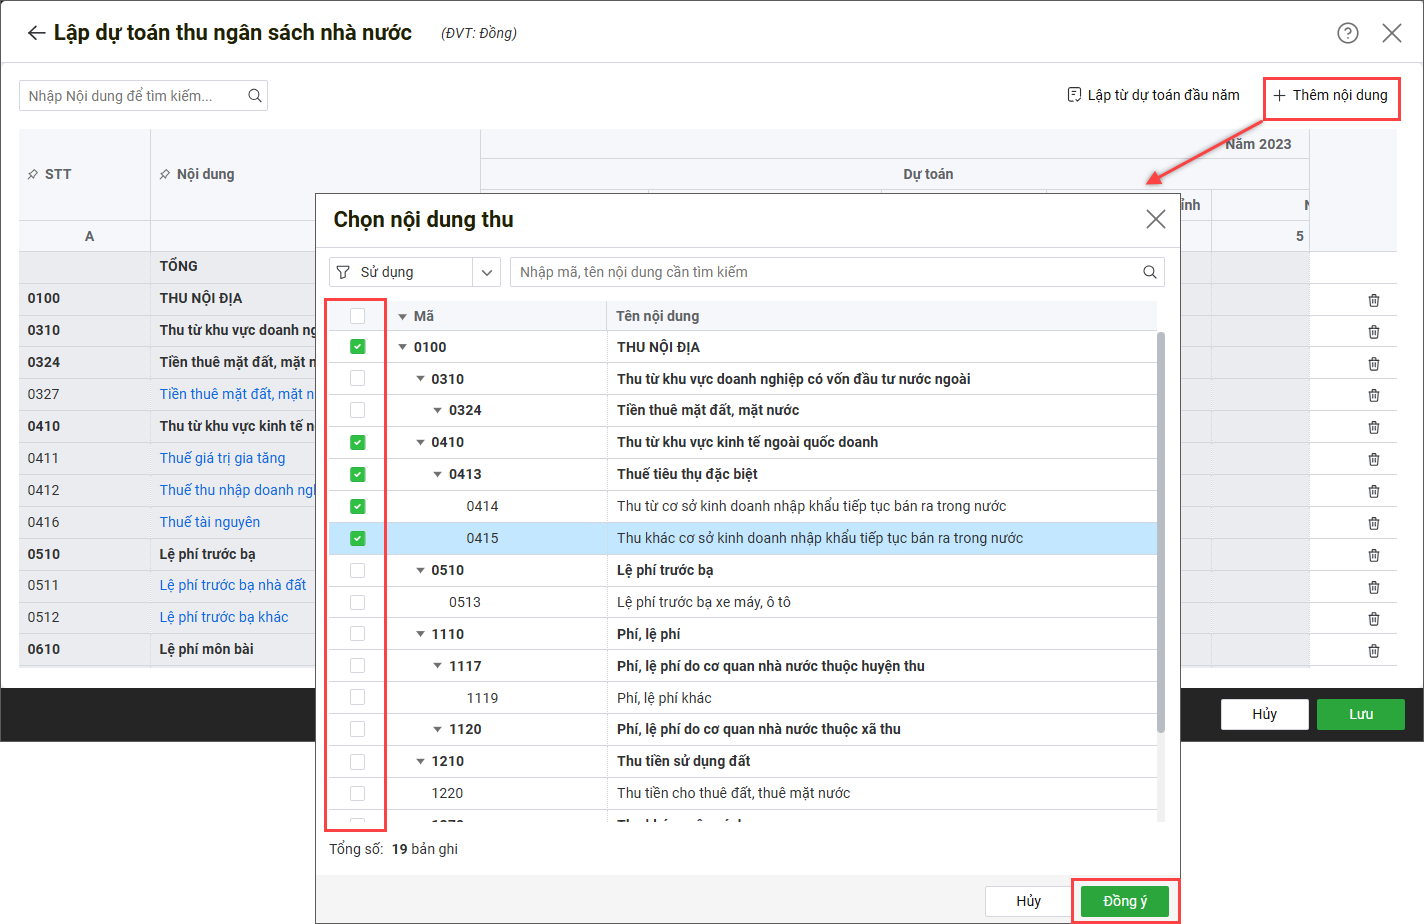The image size is (1424, 924).
Task: Click the search icon in the dialog search field
Action: pyautogui.click(x=1149, y=272)
